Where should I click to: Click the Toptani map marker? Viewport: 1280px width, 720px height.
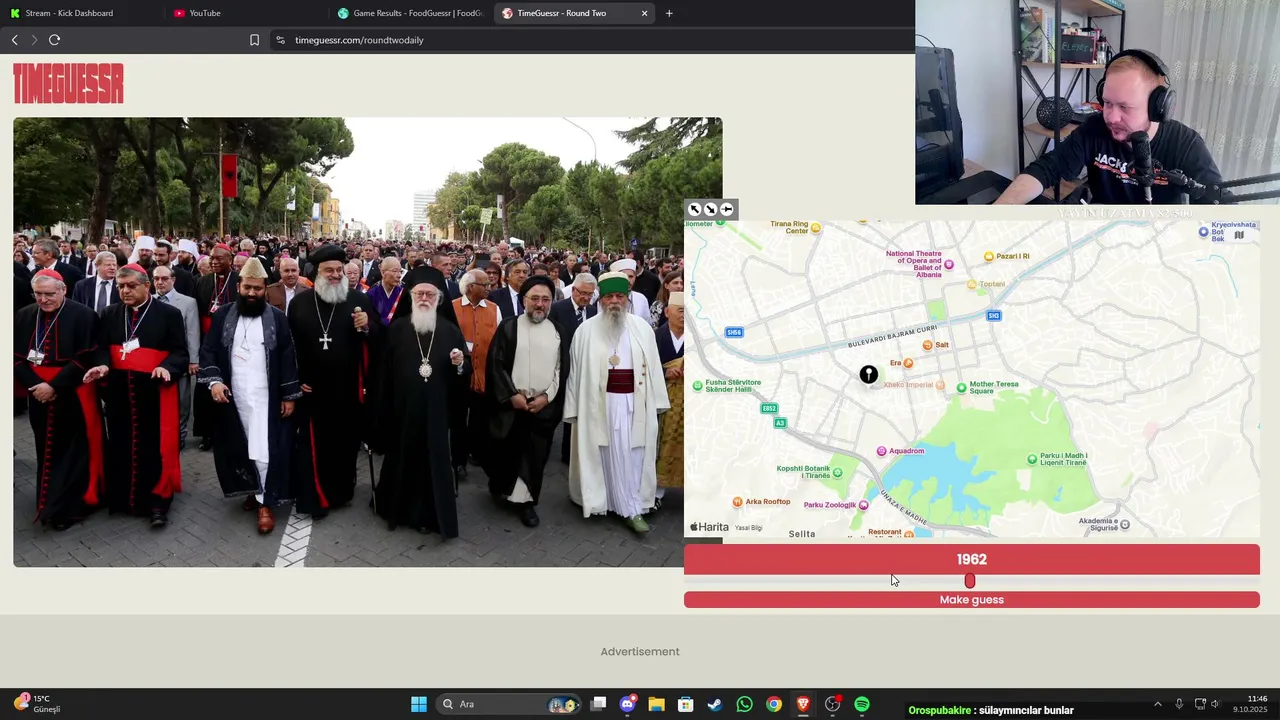(x=971, y=284)
